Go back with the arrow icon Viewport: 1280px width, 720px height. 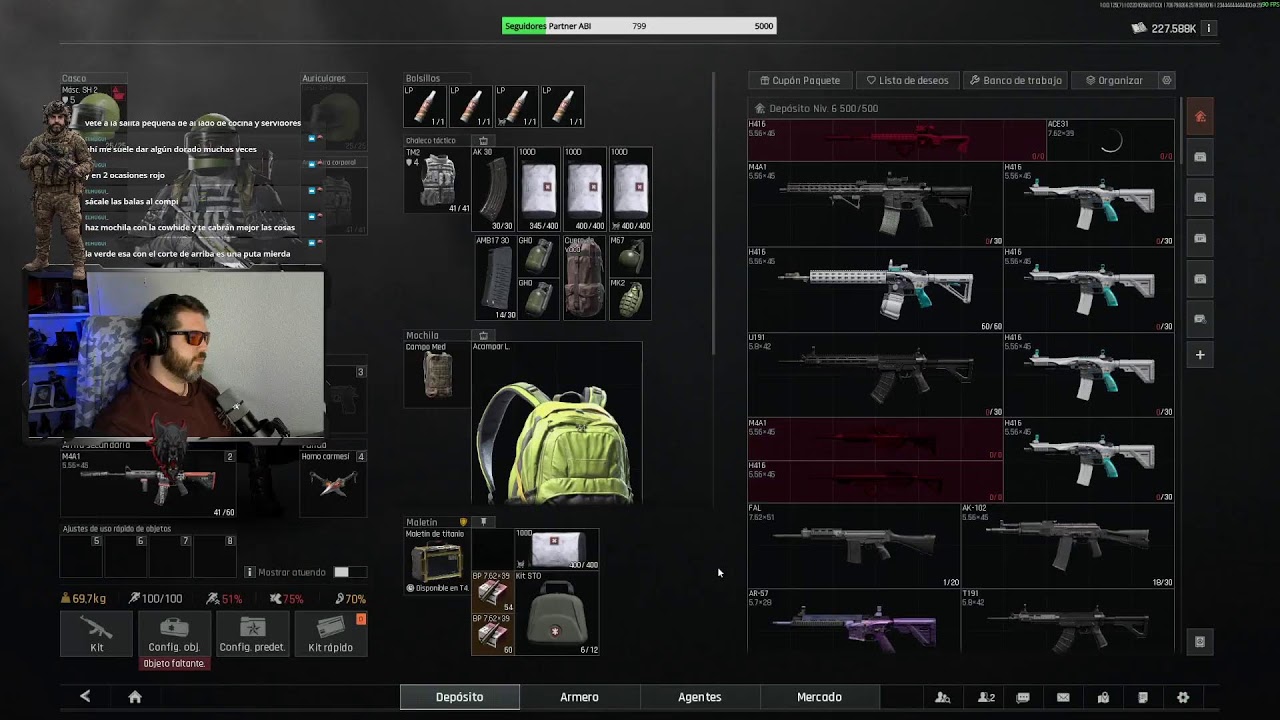click(x=85, y=697)
